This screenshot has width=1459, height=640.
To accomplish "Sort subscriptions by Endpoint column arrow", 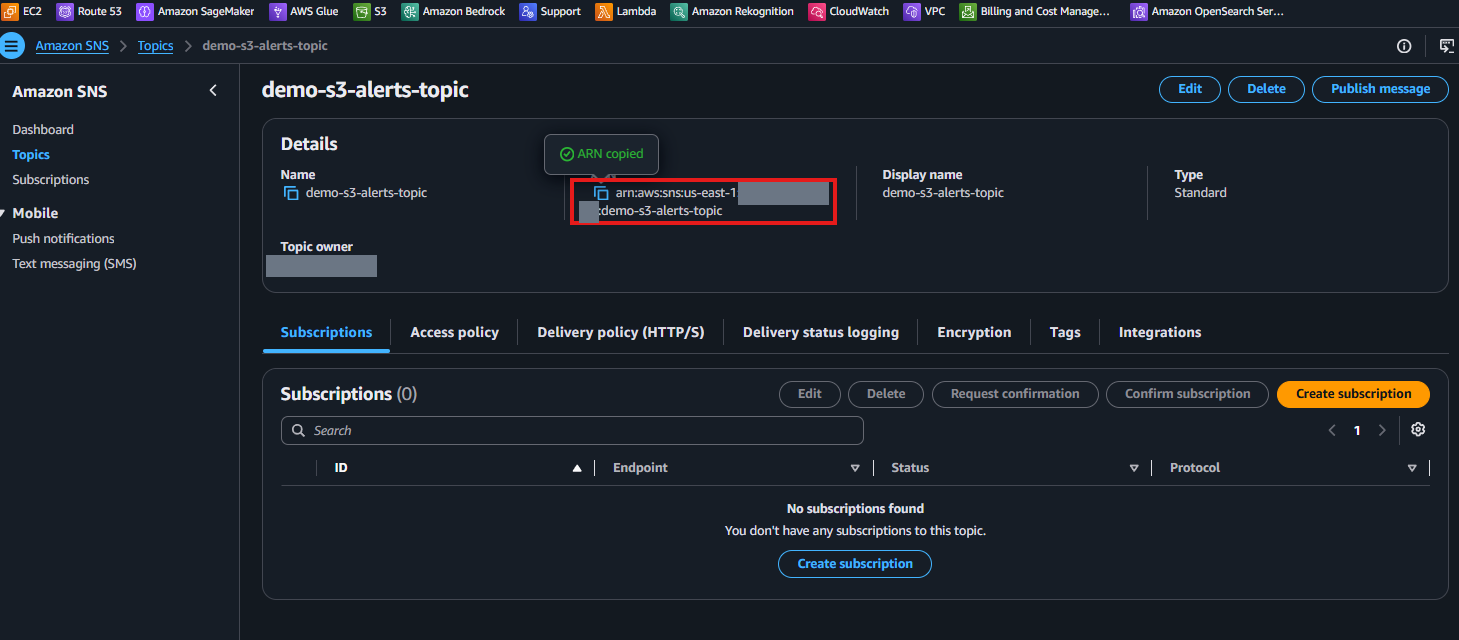I will pos(855,468).
